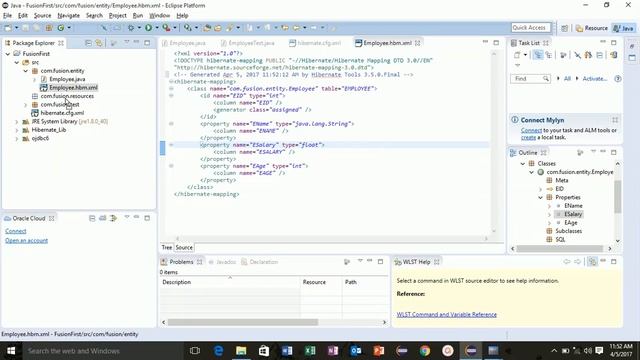Open the Navigate menu
This screenshot has width=640, height=360.
coord(69,16)
